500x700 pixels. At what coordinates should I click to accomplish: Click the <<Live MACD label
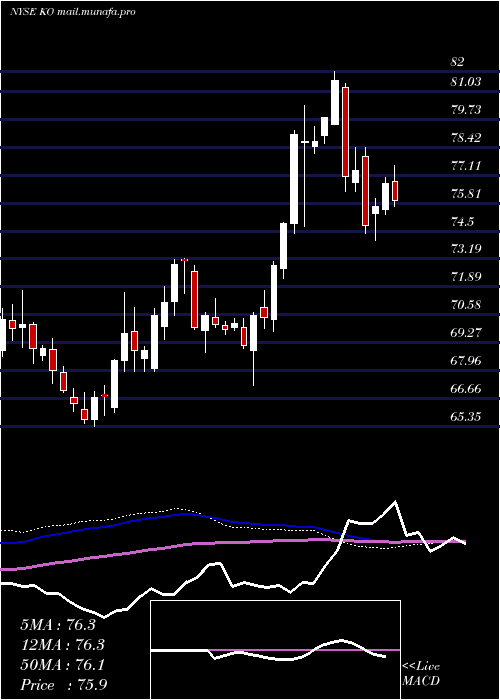[x=421, y=674]
